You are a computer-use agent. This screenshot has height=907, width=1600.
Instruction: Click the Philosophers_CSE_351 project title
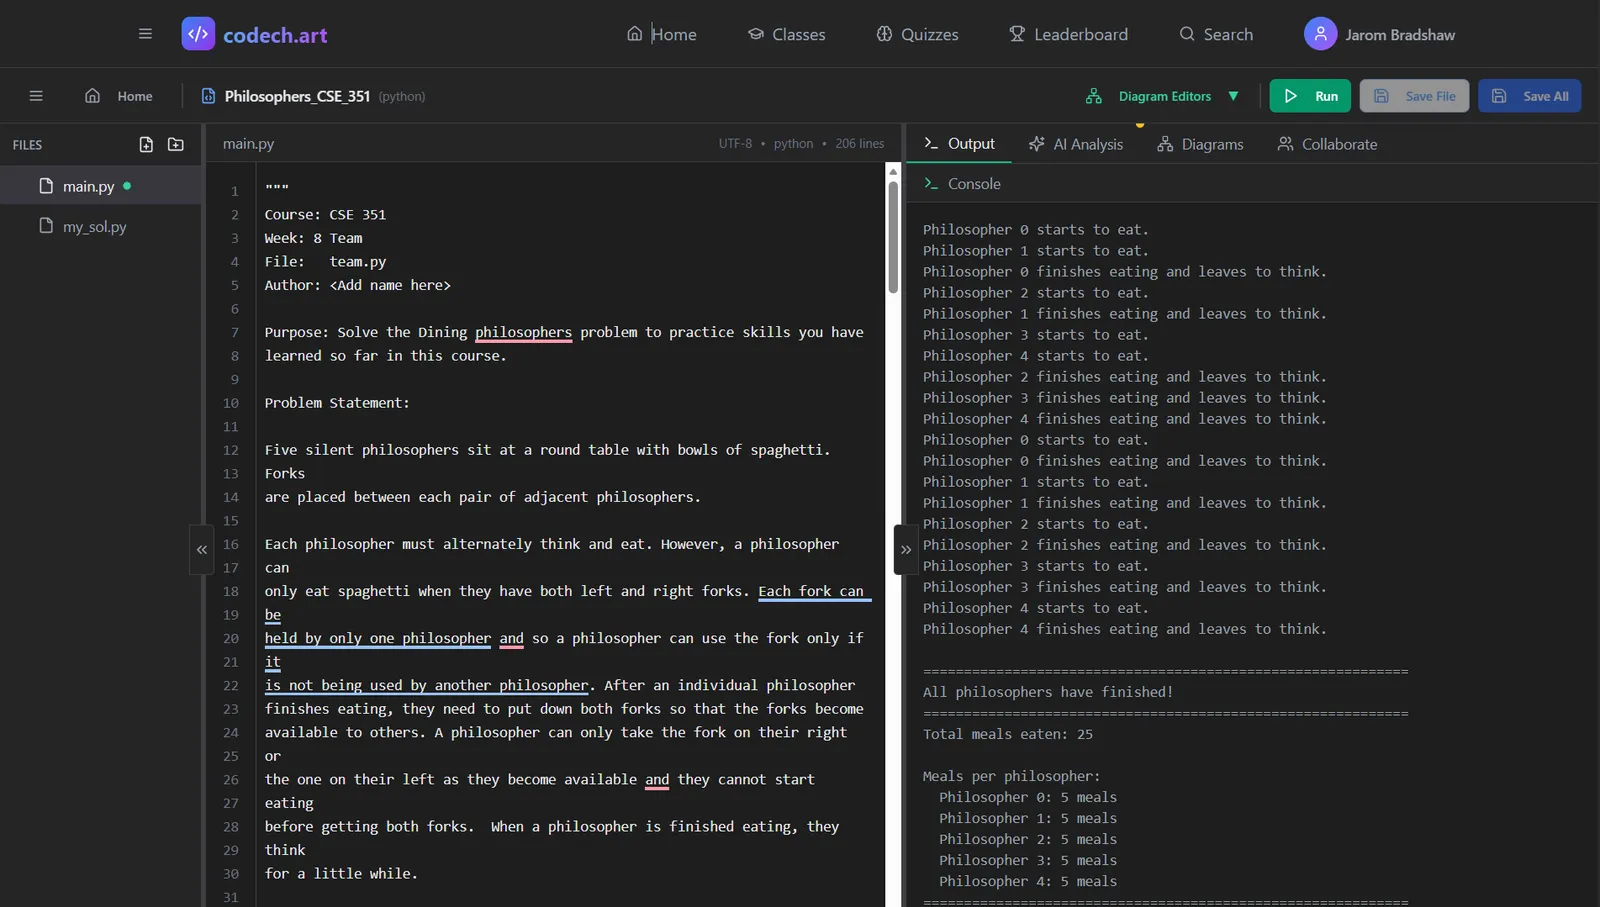pos(297,96)
